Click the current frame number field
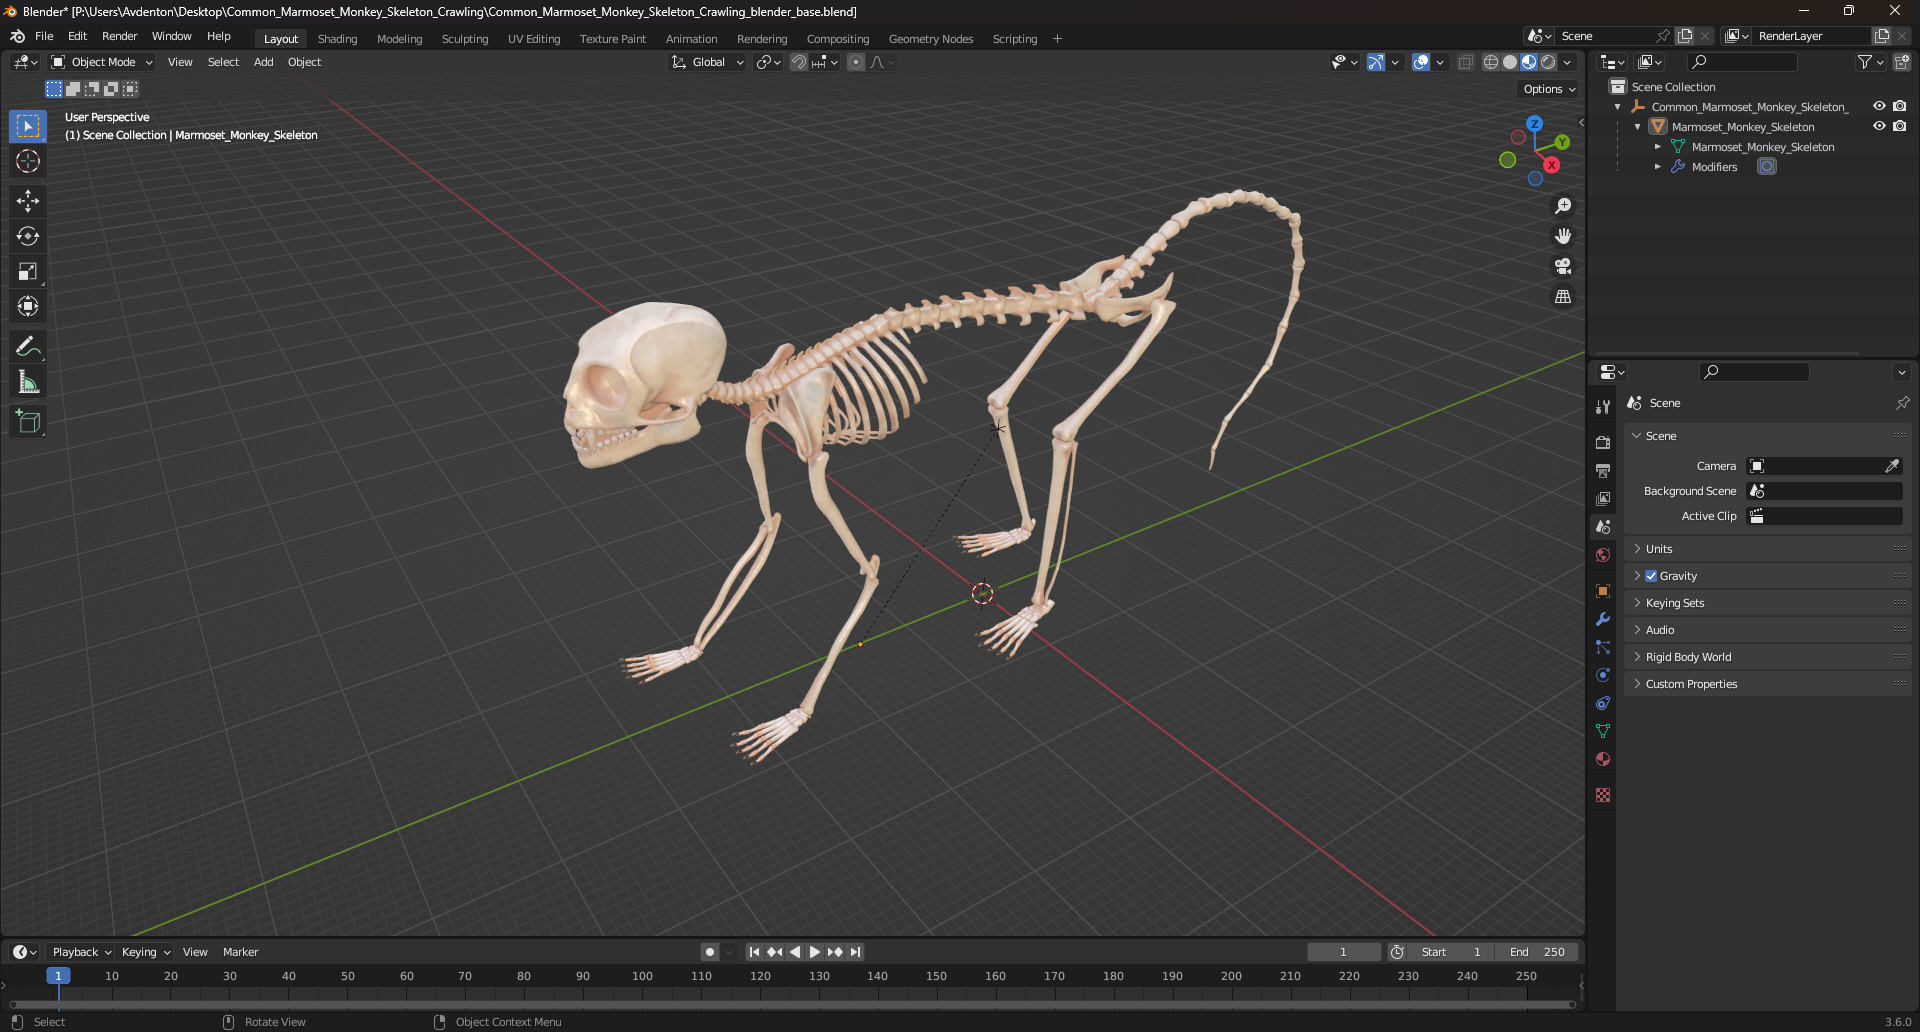Image resolution: width=1920 pixels, height=1032 pixels. 1343,952
